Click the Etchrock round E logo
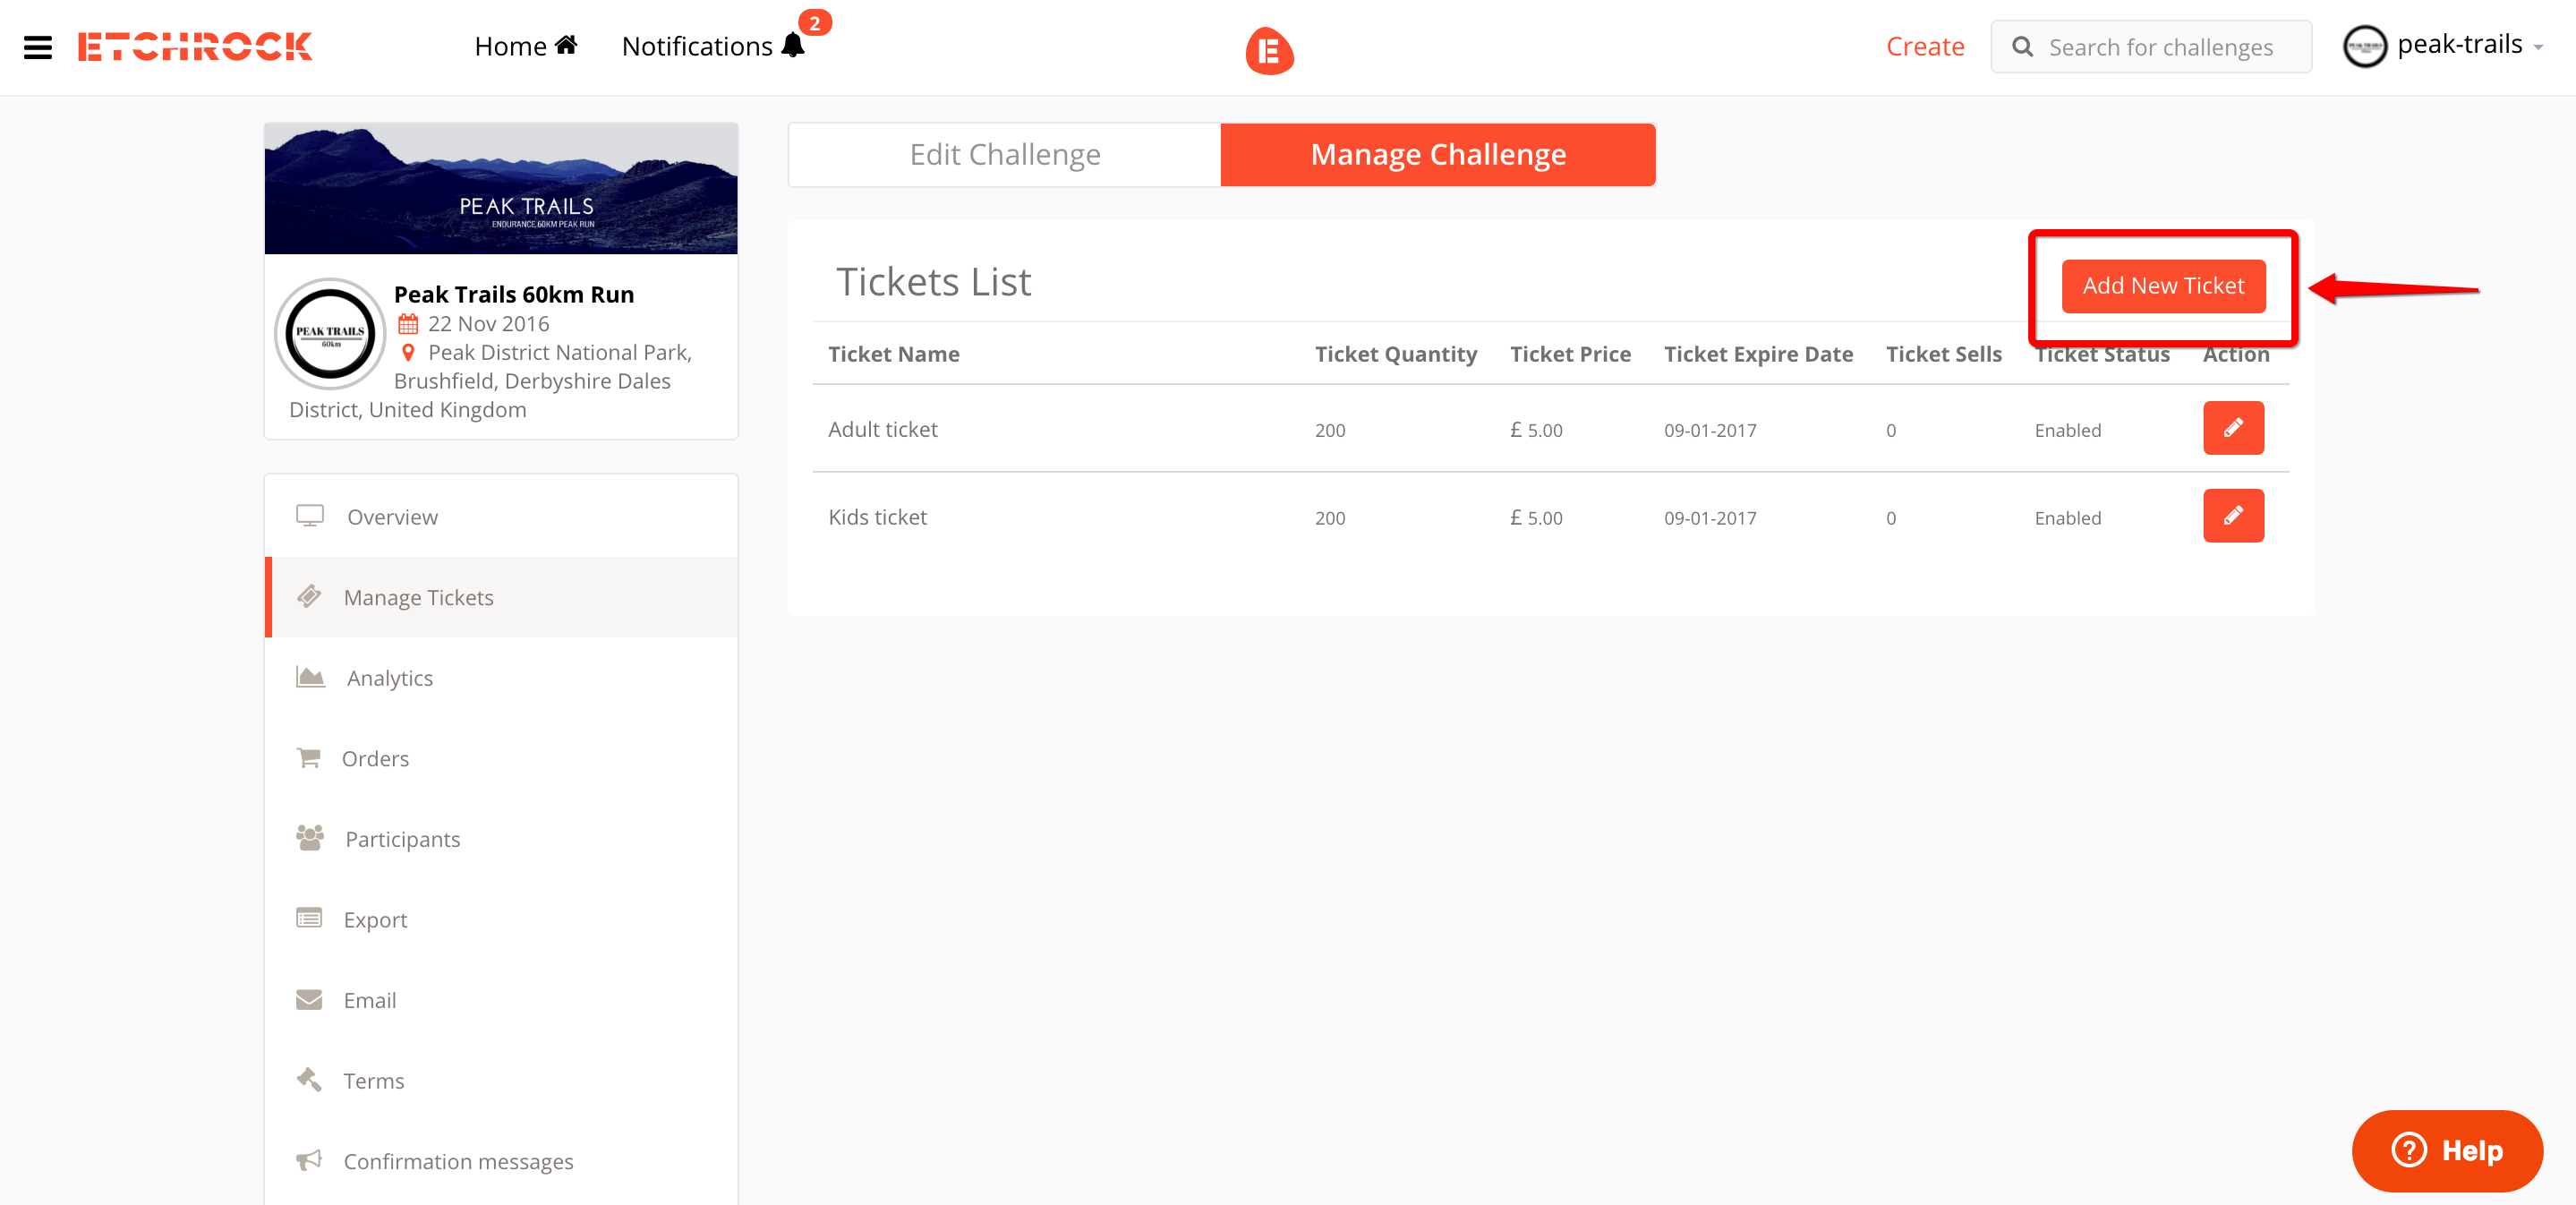This screenshot has height=1205, width=2576. tap(1268, 51)
